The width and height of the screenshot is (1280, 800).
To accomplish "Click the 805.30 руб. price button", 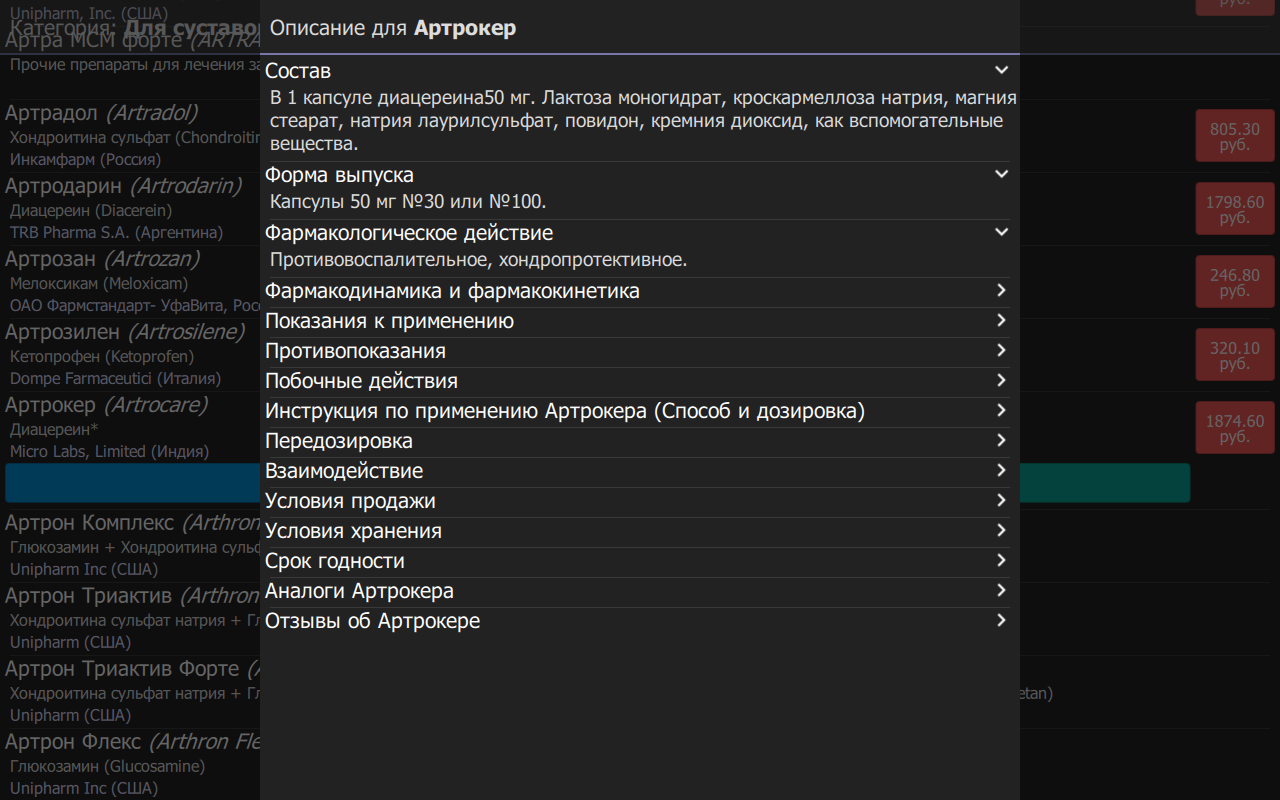I will click(1235, 137).
